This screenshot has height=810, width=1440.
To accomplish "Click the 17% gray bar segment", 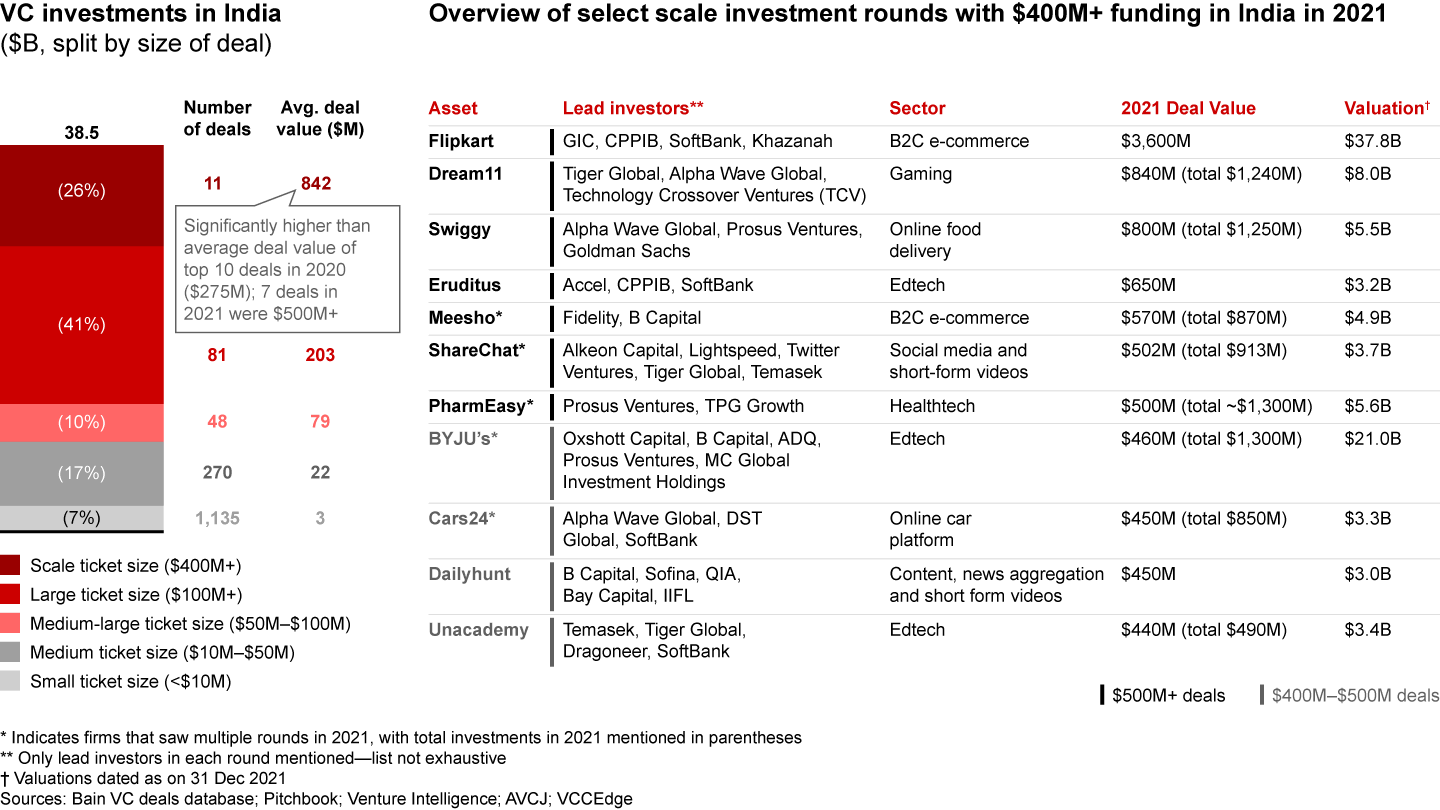I will click(x=81, y=473).
